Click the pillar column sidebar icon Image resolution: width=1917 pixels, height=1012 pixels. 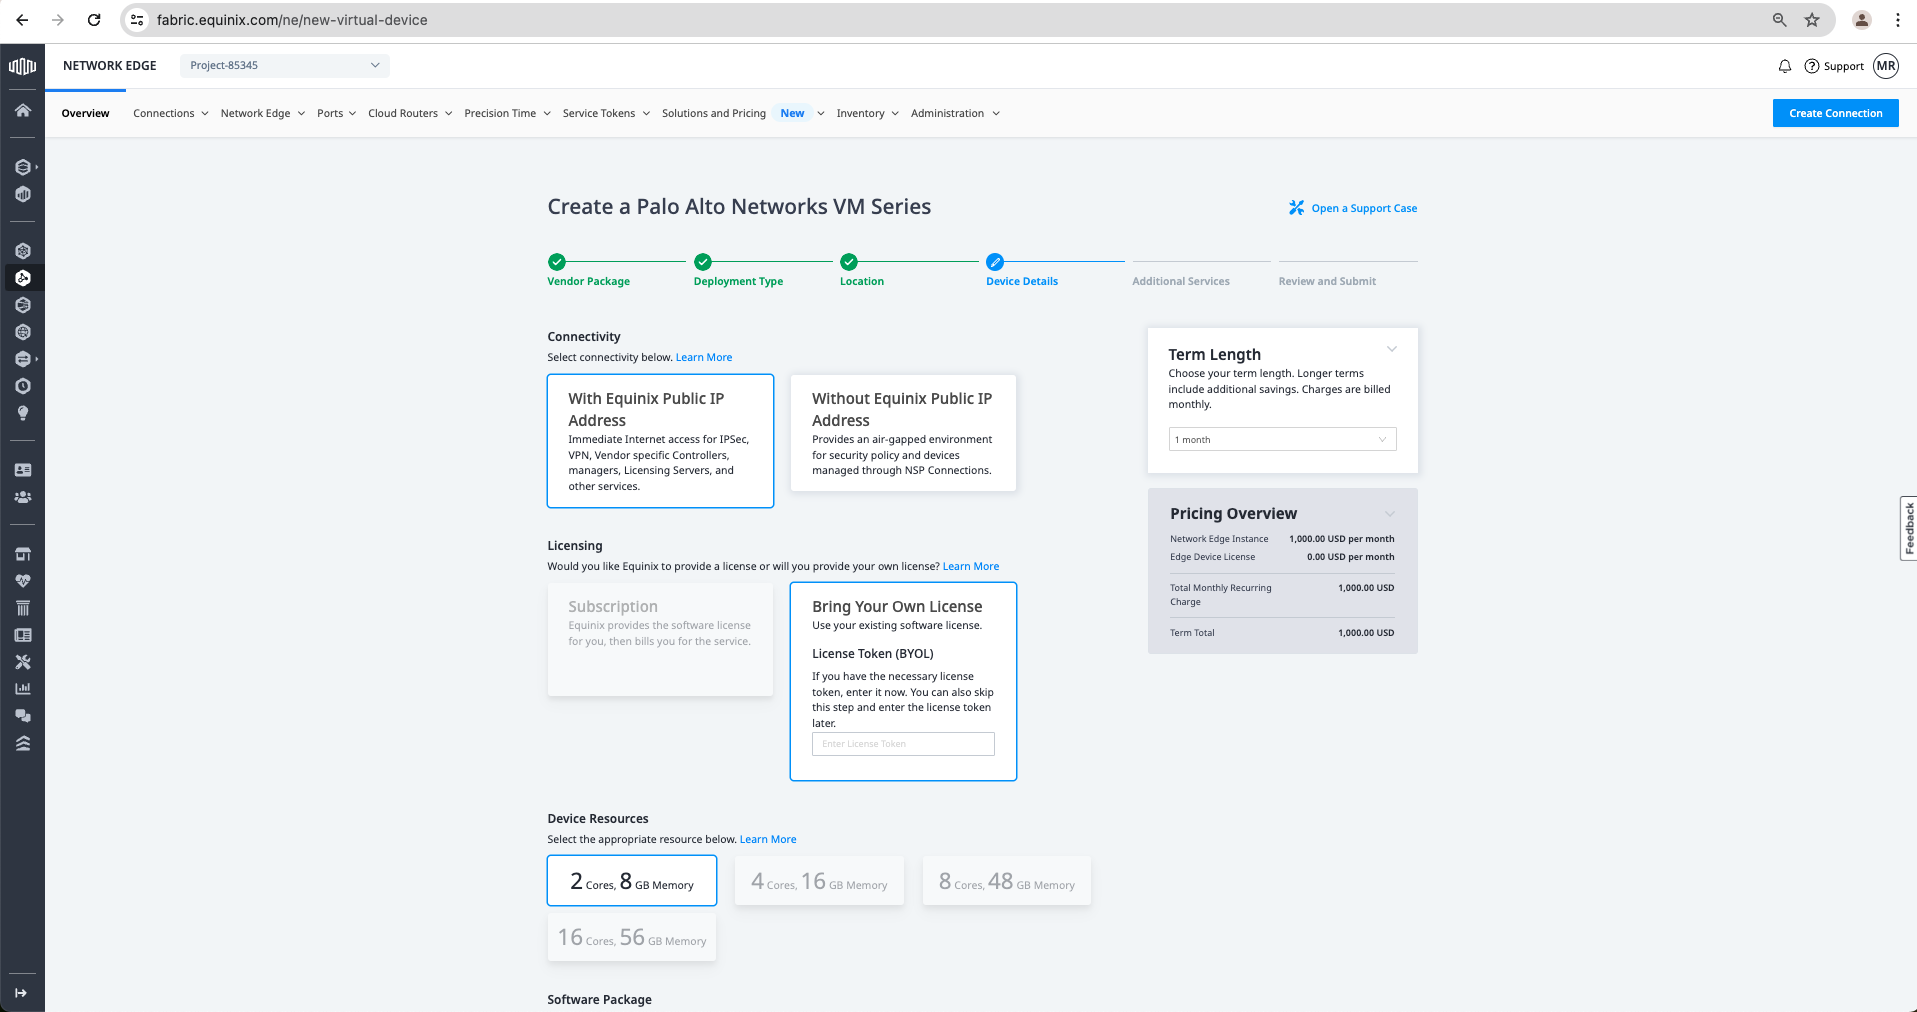point(23,608)
